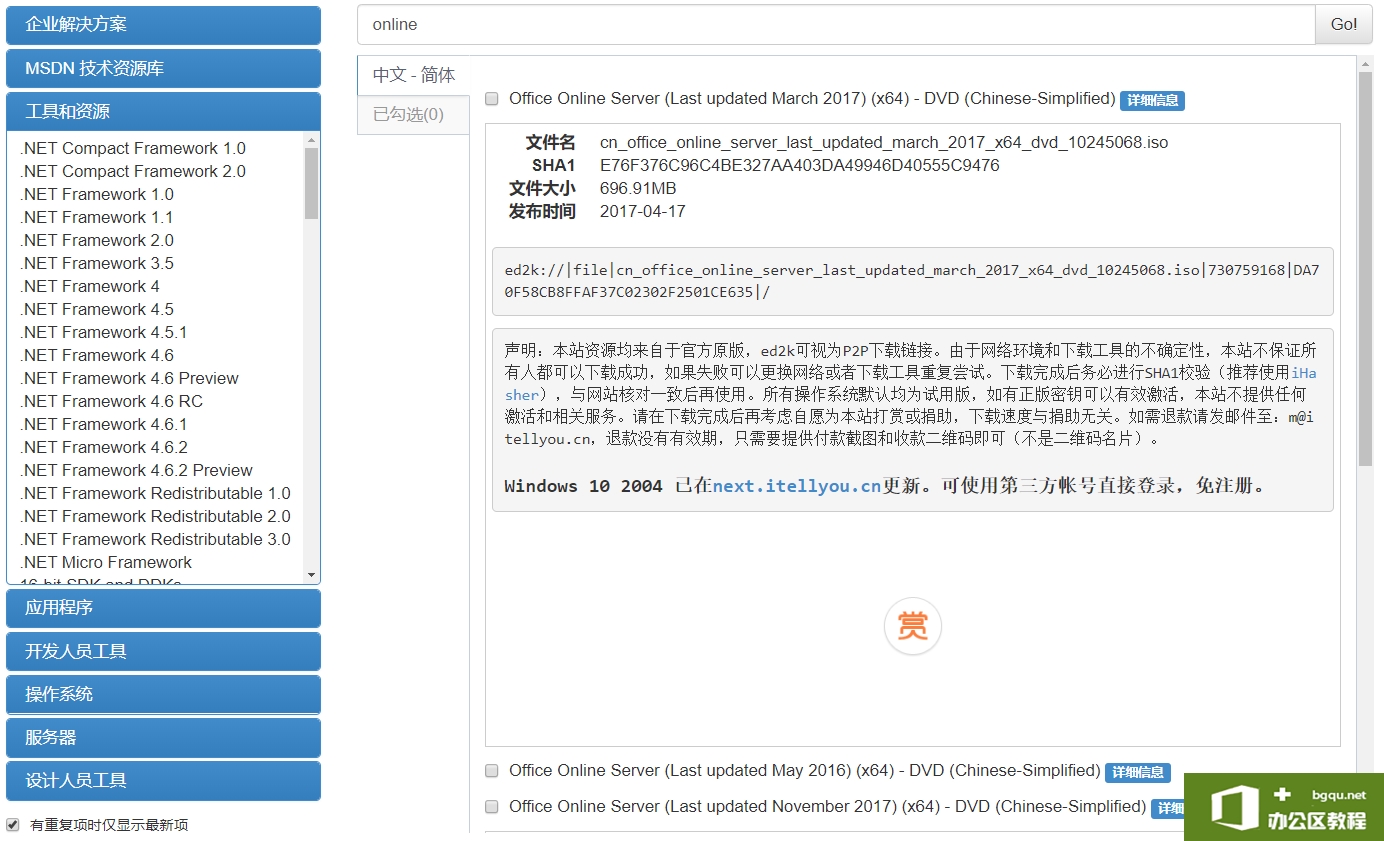Select .NET Compact Framework 1.0
Viewport: 1384px width, 841px height.
[132, 148]
